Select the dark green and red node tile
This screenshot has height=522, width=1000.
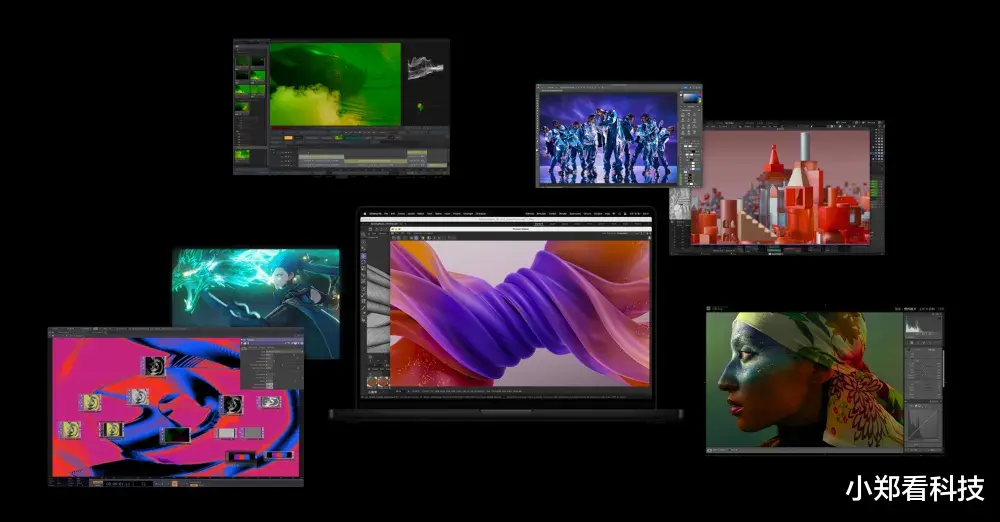(177, 435)
